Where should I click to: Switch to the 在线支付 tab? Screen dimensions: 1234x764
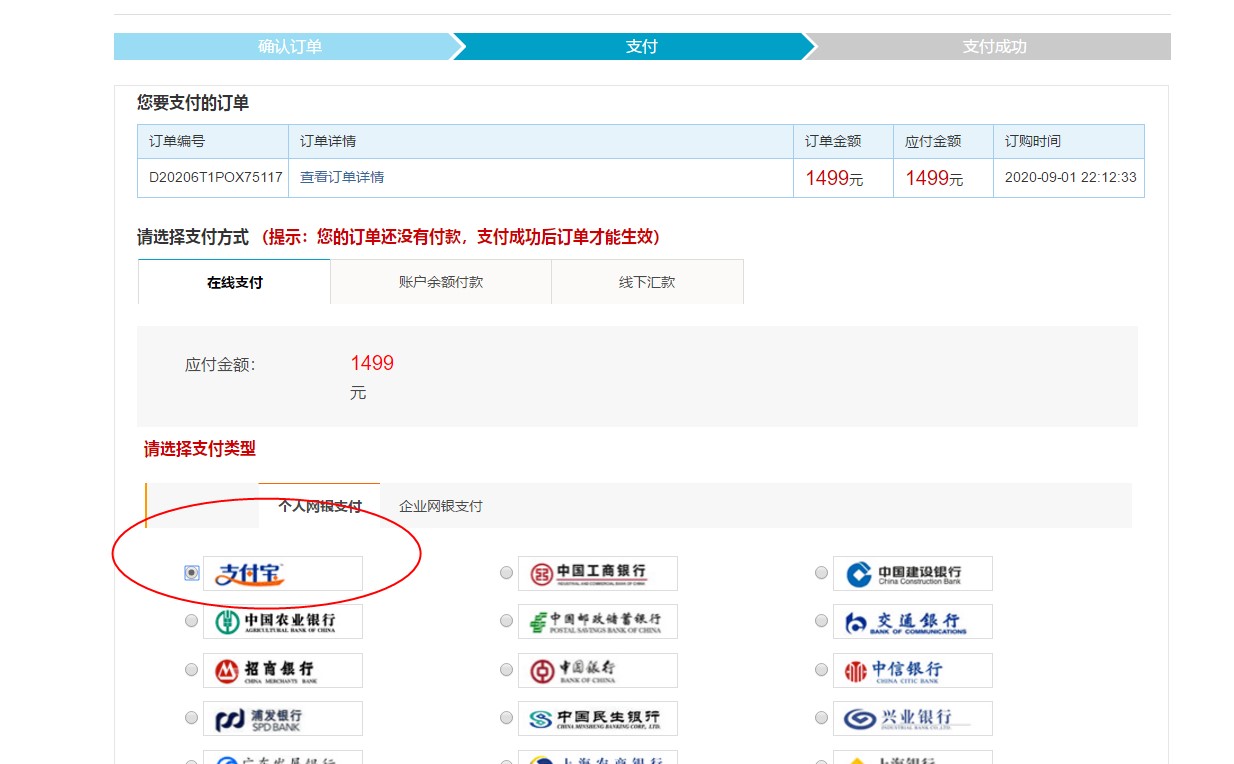[x=234, y=282]
